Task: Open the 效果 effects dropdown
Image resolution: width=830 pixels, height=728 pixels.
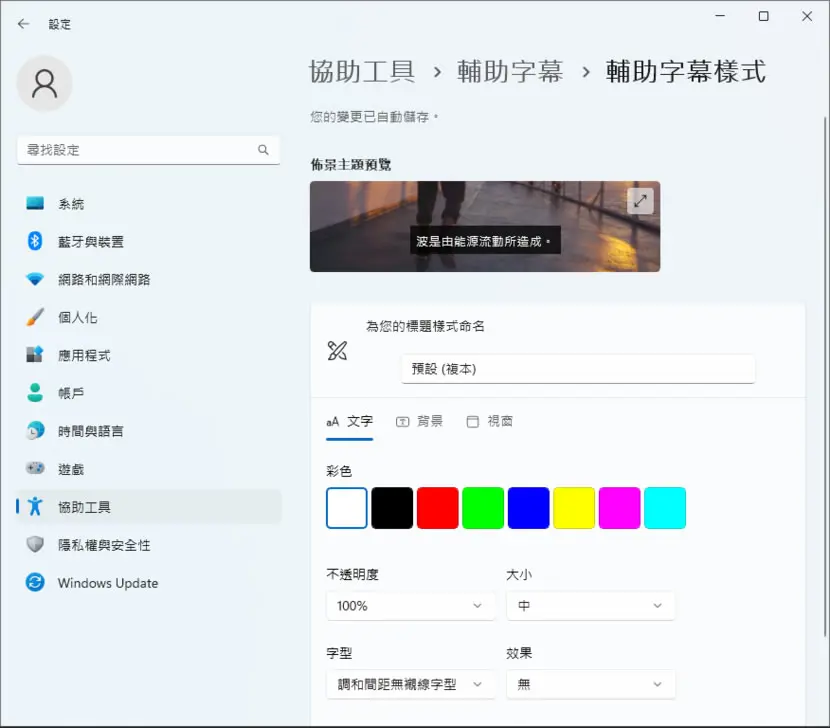Action: coord(590,684)
